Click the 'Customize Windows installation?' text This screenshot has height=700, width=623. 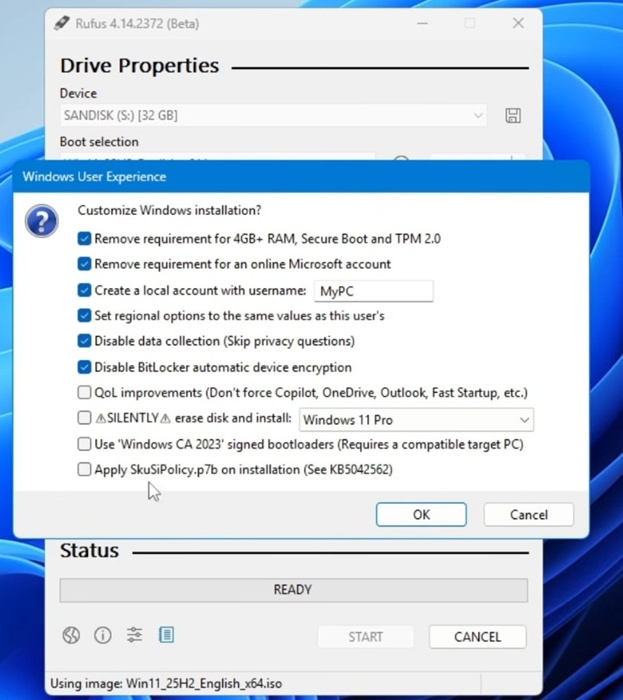pos(170,210)
